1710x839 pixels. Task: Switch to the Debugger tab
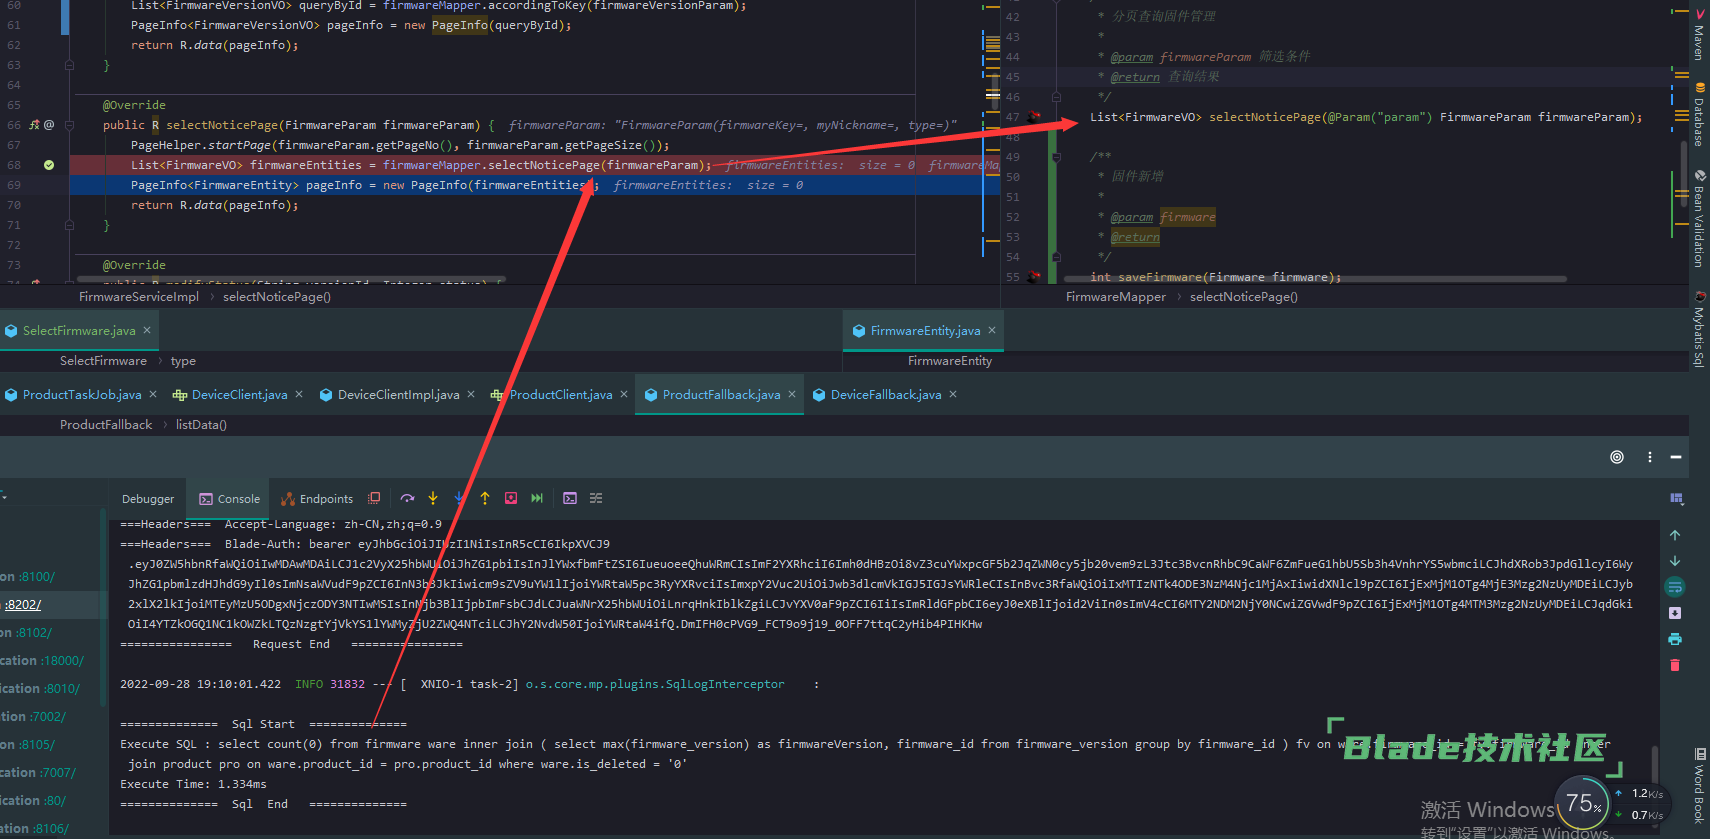pyautogui.click(x=148, y=499)
